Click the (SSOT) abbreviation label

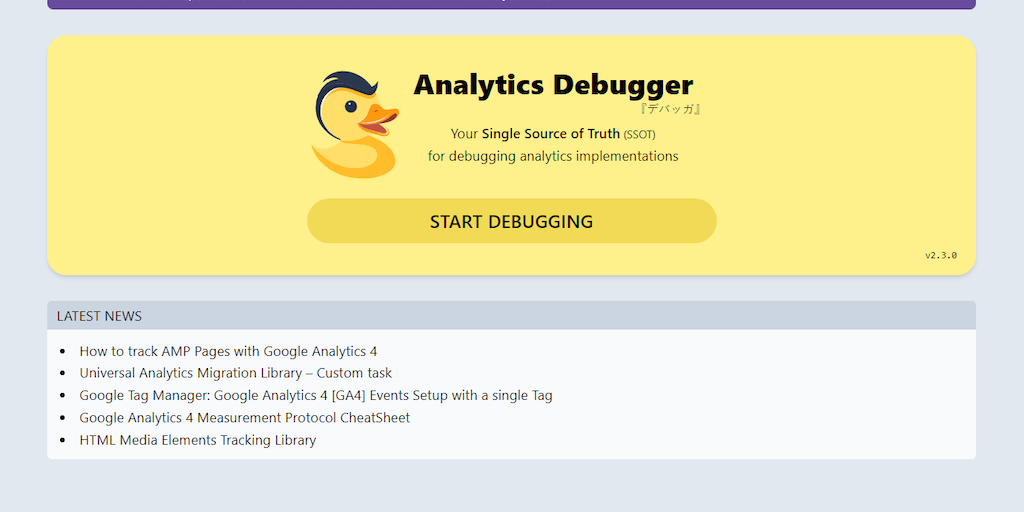coord(639,134)
